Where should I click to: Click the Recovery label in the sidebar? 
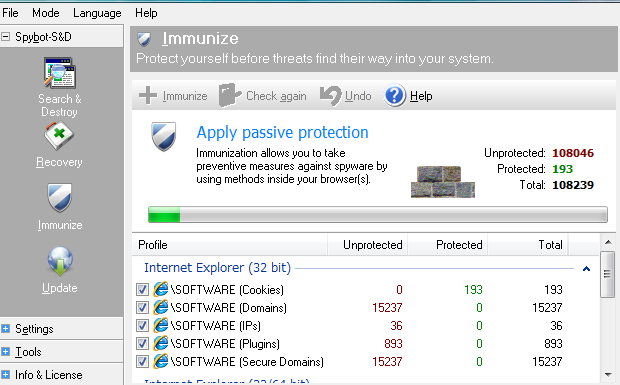click(x=59, y=162)
